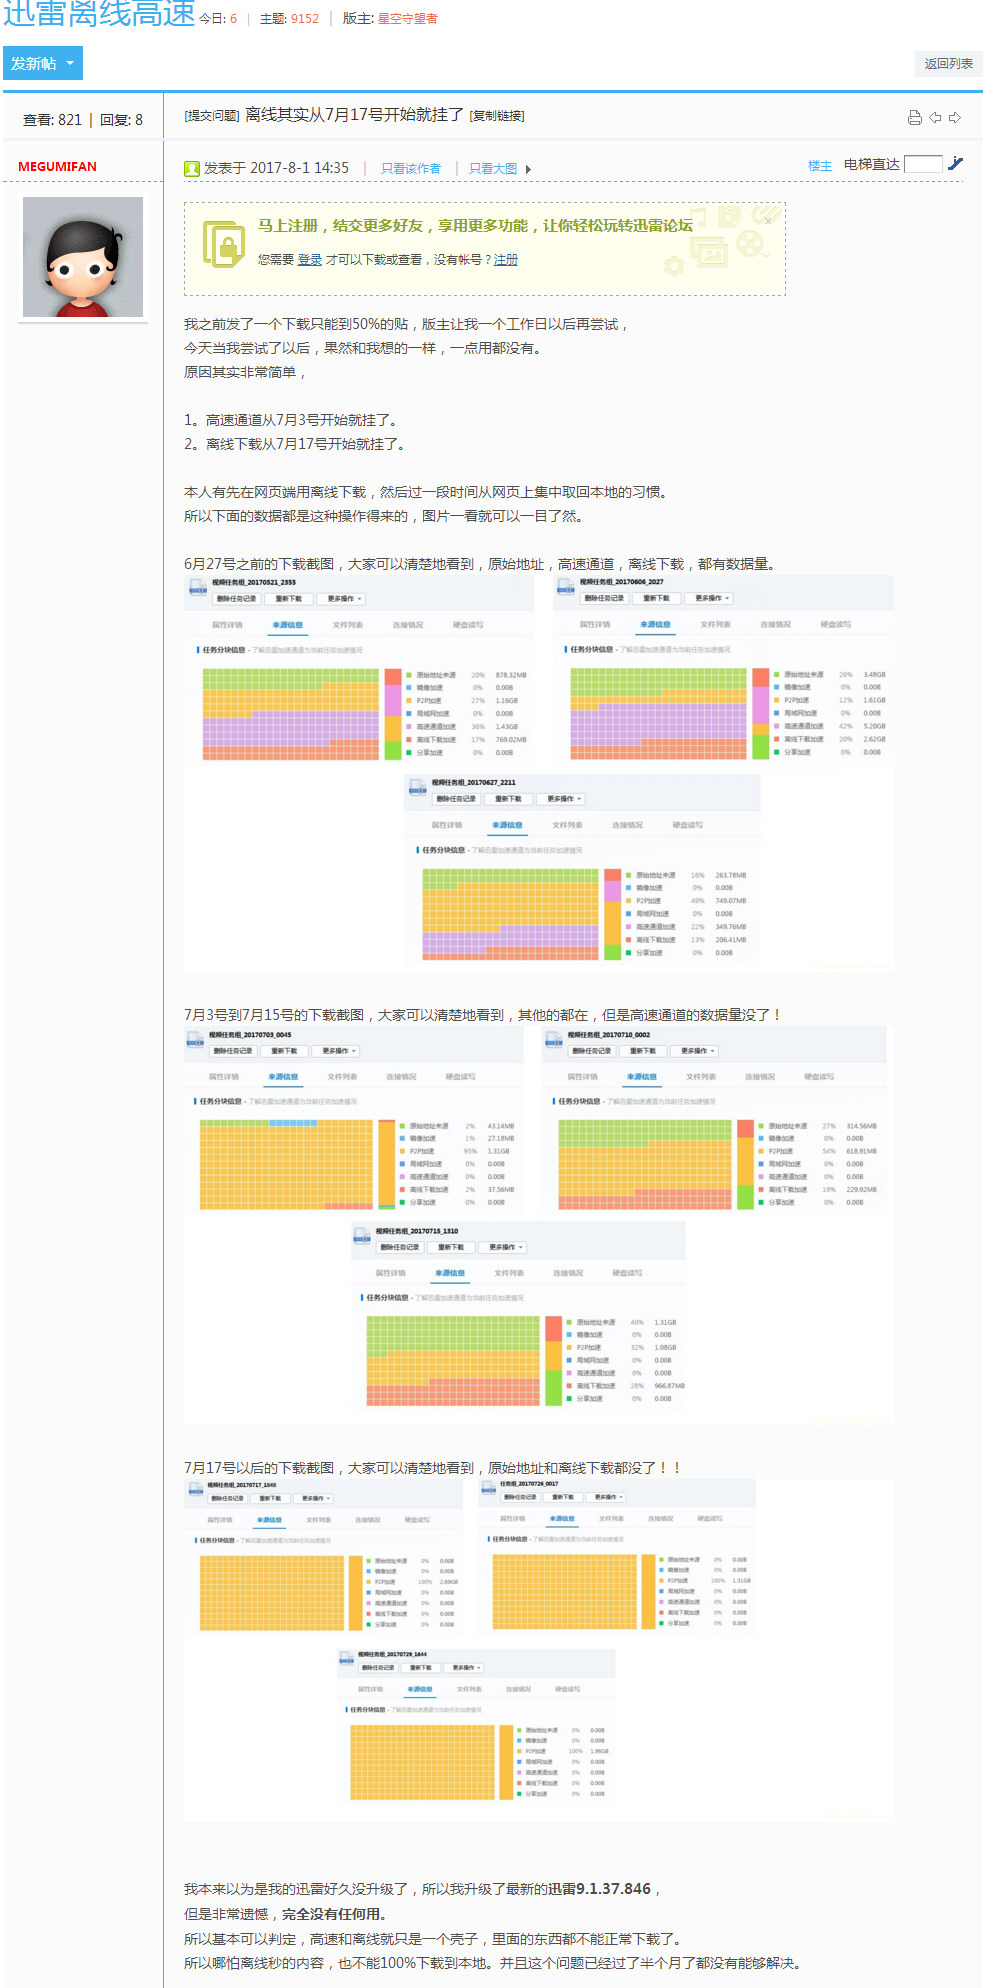Click the print icon in thread header
Viewport: 987px width, 1988px height.
coord(914,117)
